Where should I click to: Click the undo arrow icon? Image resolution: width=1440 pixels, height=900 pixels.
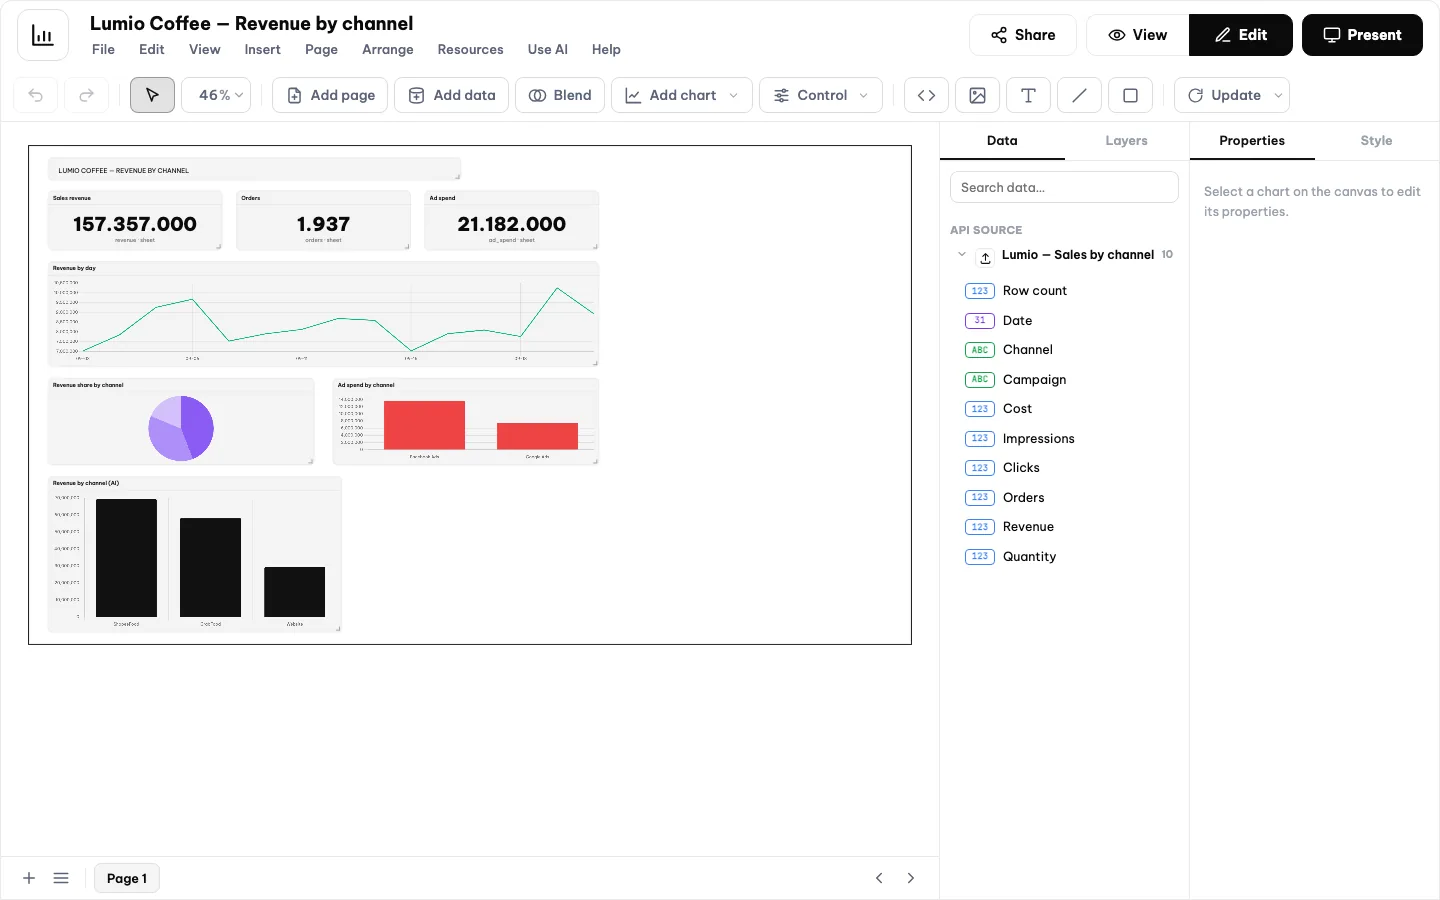coord(36,95)
